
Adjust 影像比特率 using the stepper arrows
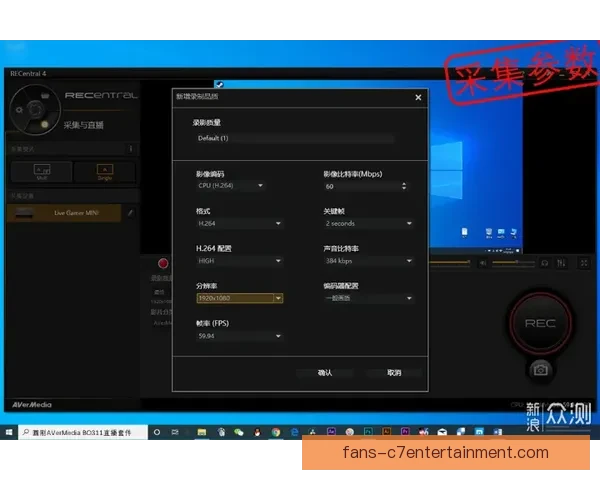pyautogui.click(x=404, y=186)
